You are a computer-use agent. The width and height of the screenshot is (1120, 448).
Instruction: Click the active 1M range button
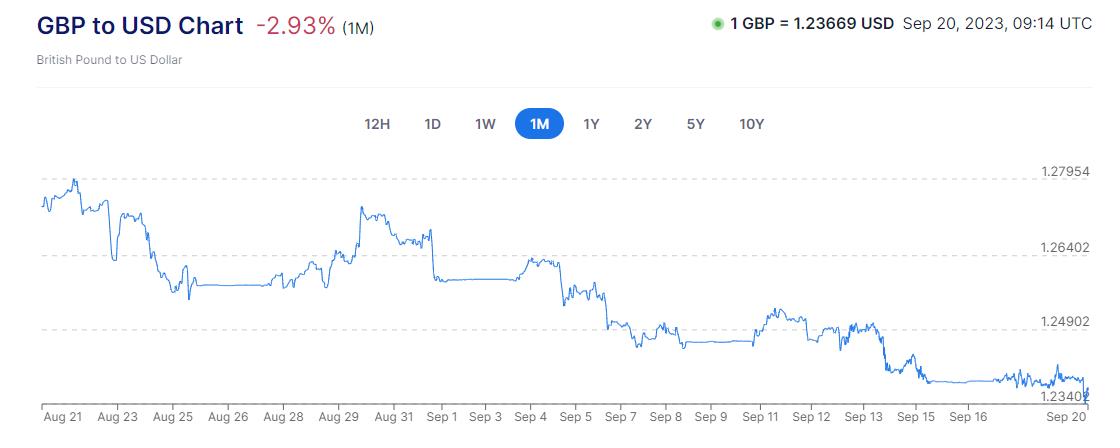pos(539,124)
